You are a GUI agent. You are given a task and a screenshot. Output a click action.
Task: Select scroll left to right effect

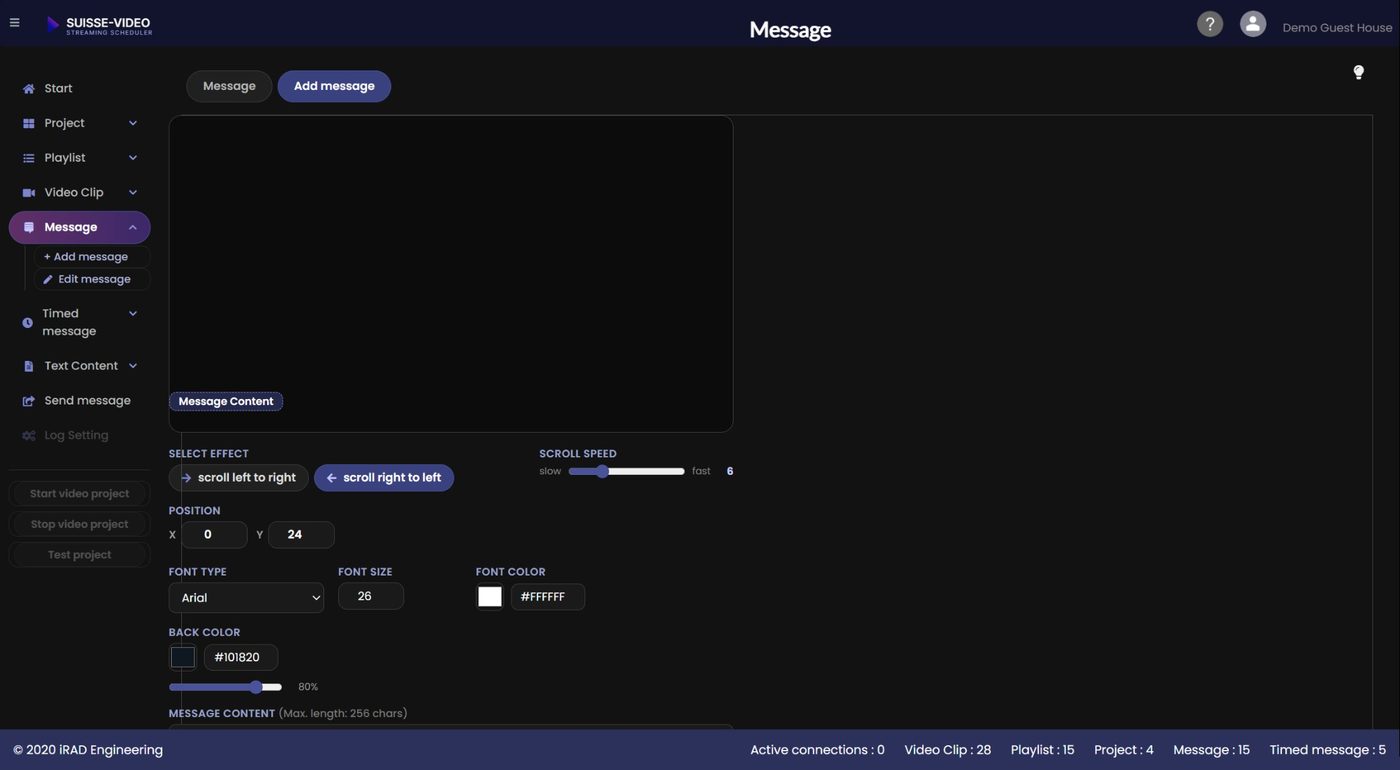pos(238,478)
